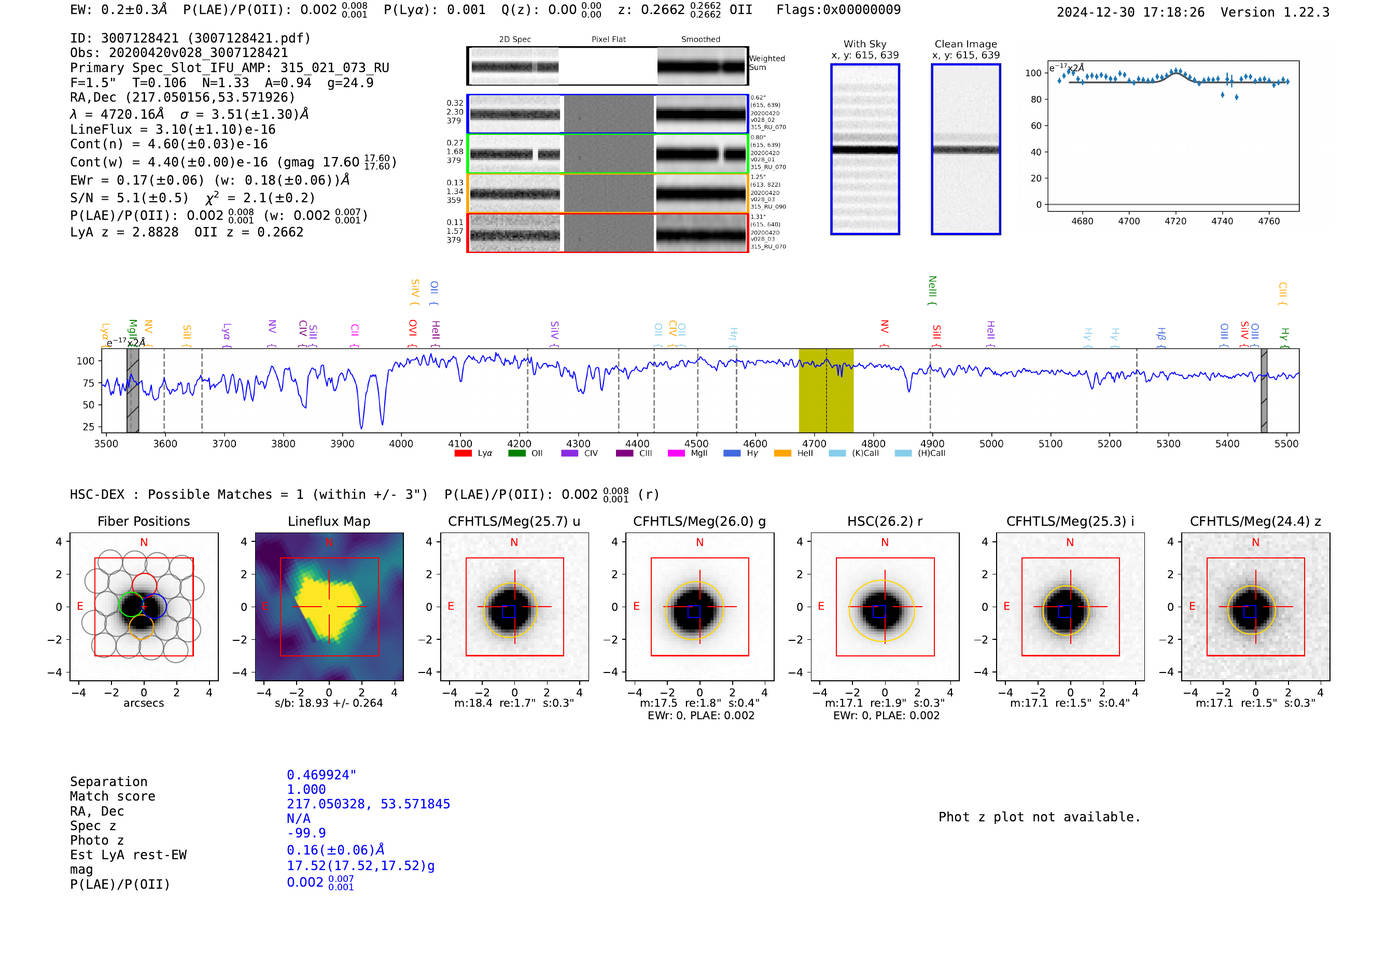The height and width of the screenshot is (953, 1400).
Task: Click the yellow highlighted band at 4720 Å
Action: click(x=826, y=391)
